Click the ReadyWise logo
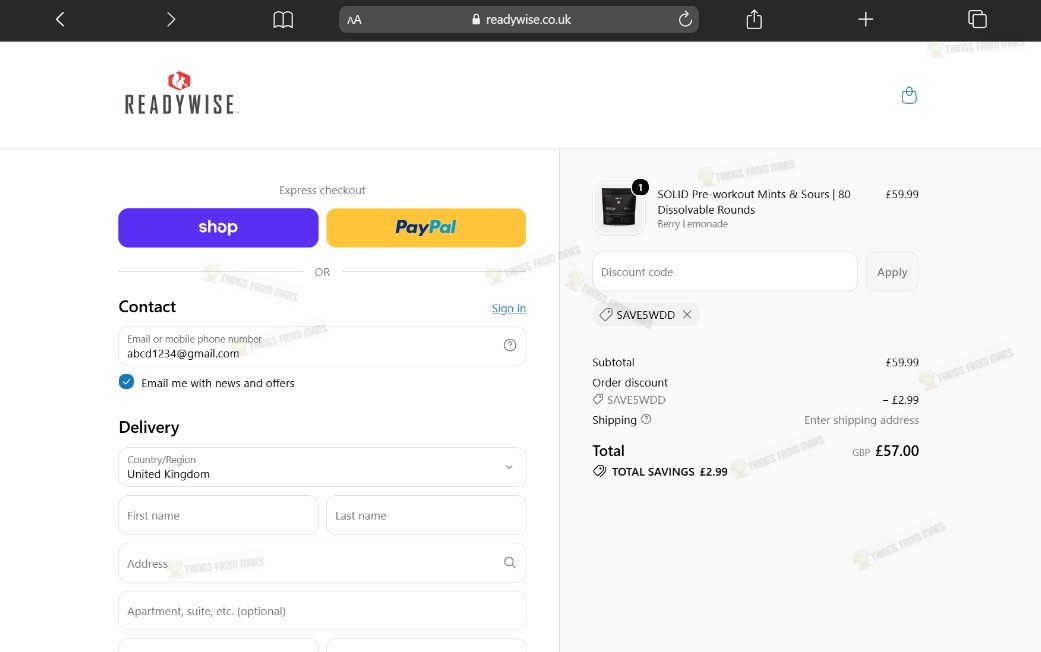1041x652 pixels. 180,93
